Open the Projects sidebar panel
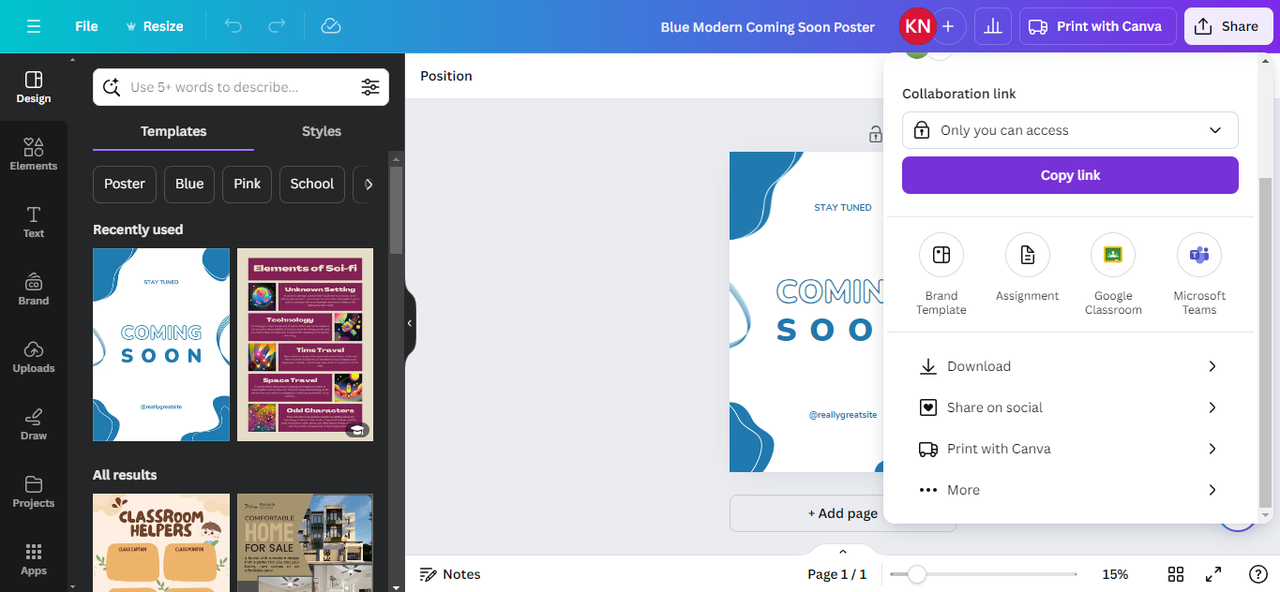The width and height of the screenshot is (1280, 592). 33,491
